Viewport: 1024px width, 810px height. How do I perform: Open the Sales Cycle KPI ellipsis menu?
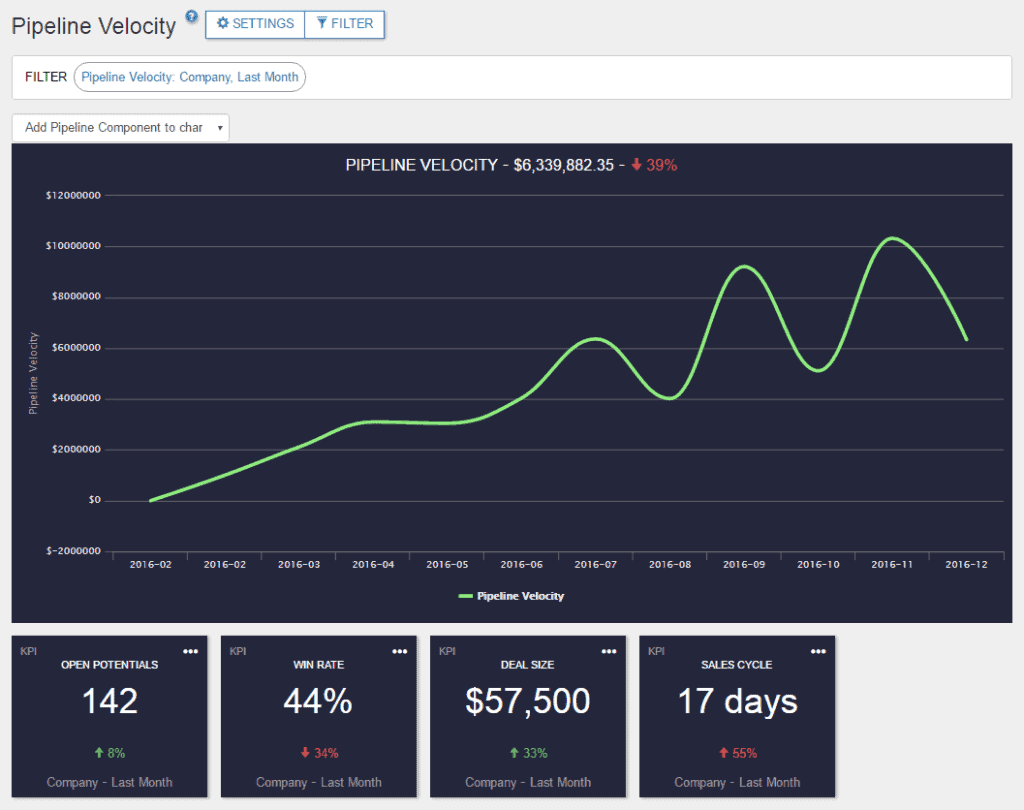(x=818, y=651)
